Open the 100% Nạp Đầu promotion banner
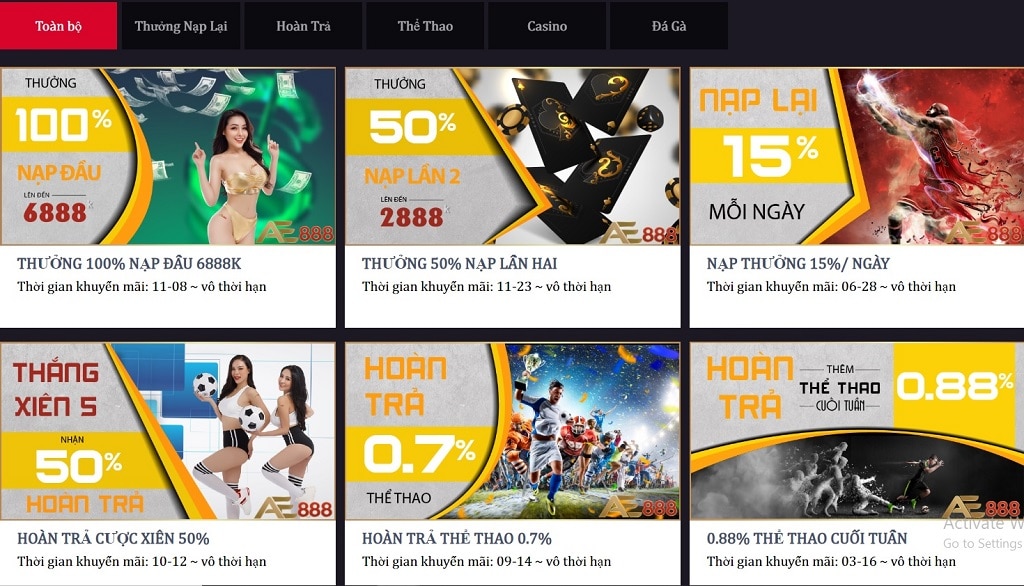 (x=168, y=156)
